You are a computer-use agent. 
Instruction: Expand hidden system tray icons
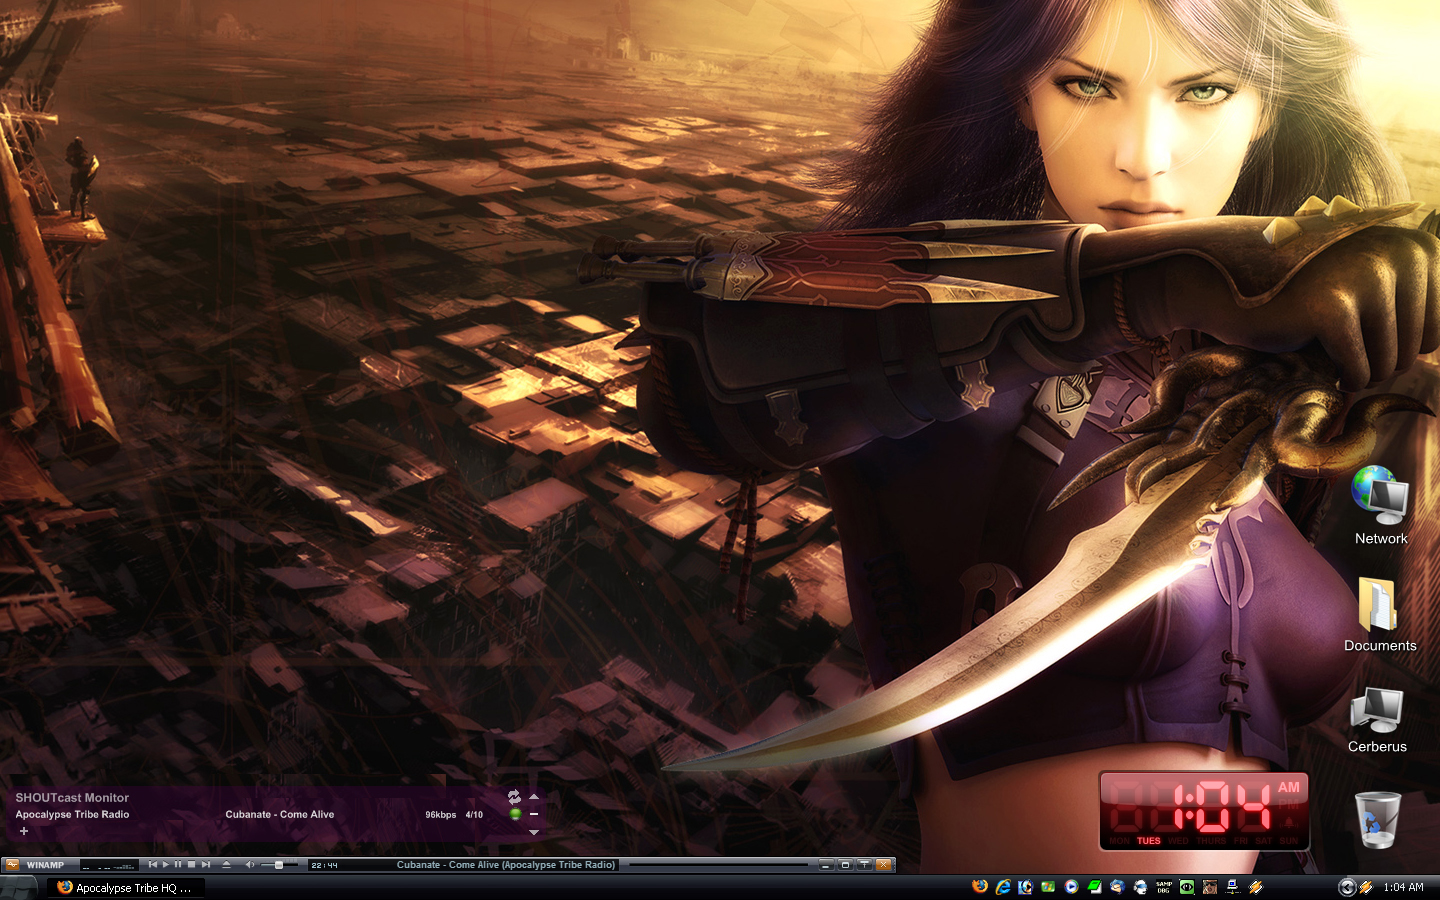click(1347, 887)
